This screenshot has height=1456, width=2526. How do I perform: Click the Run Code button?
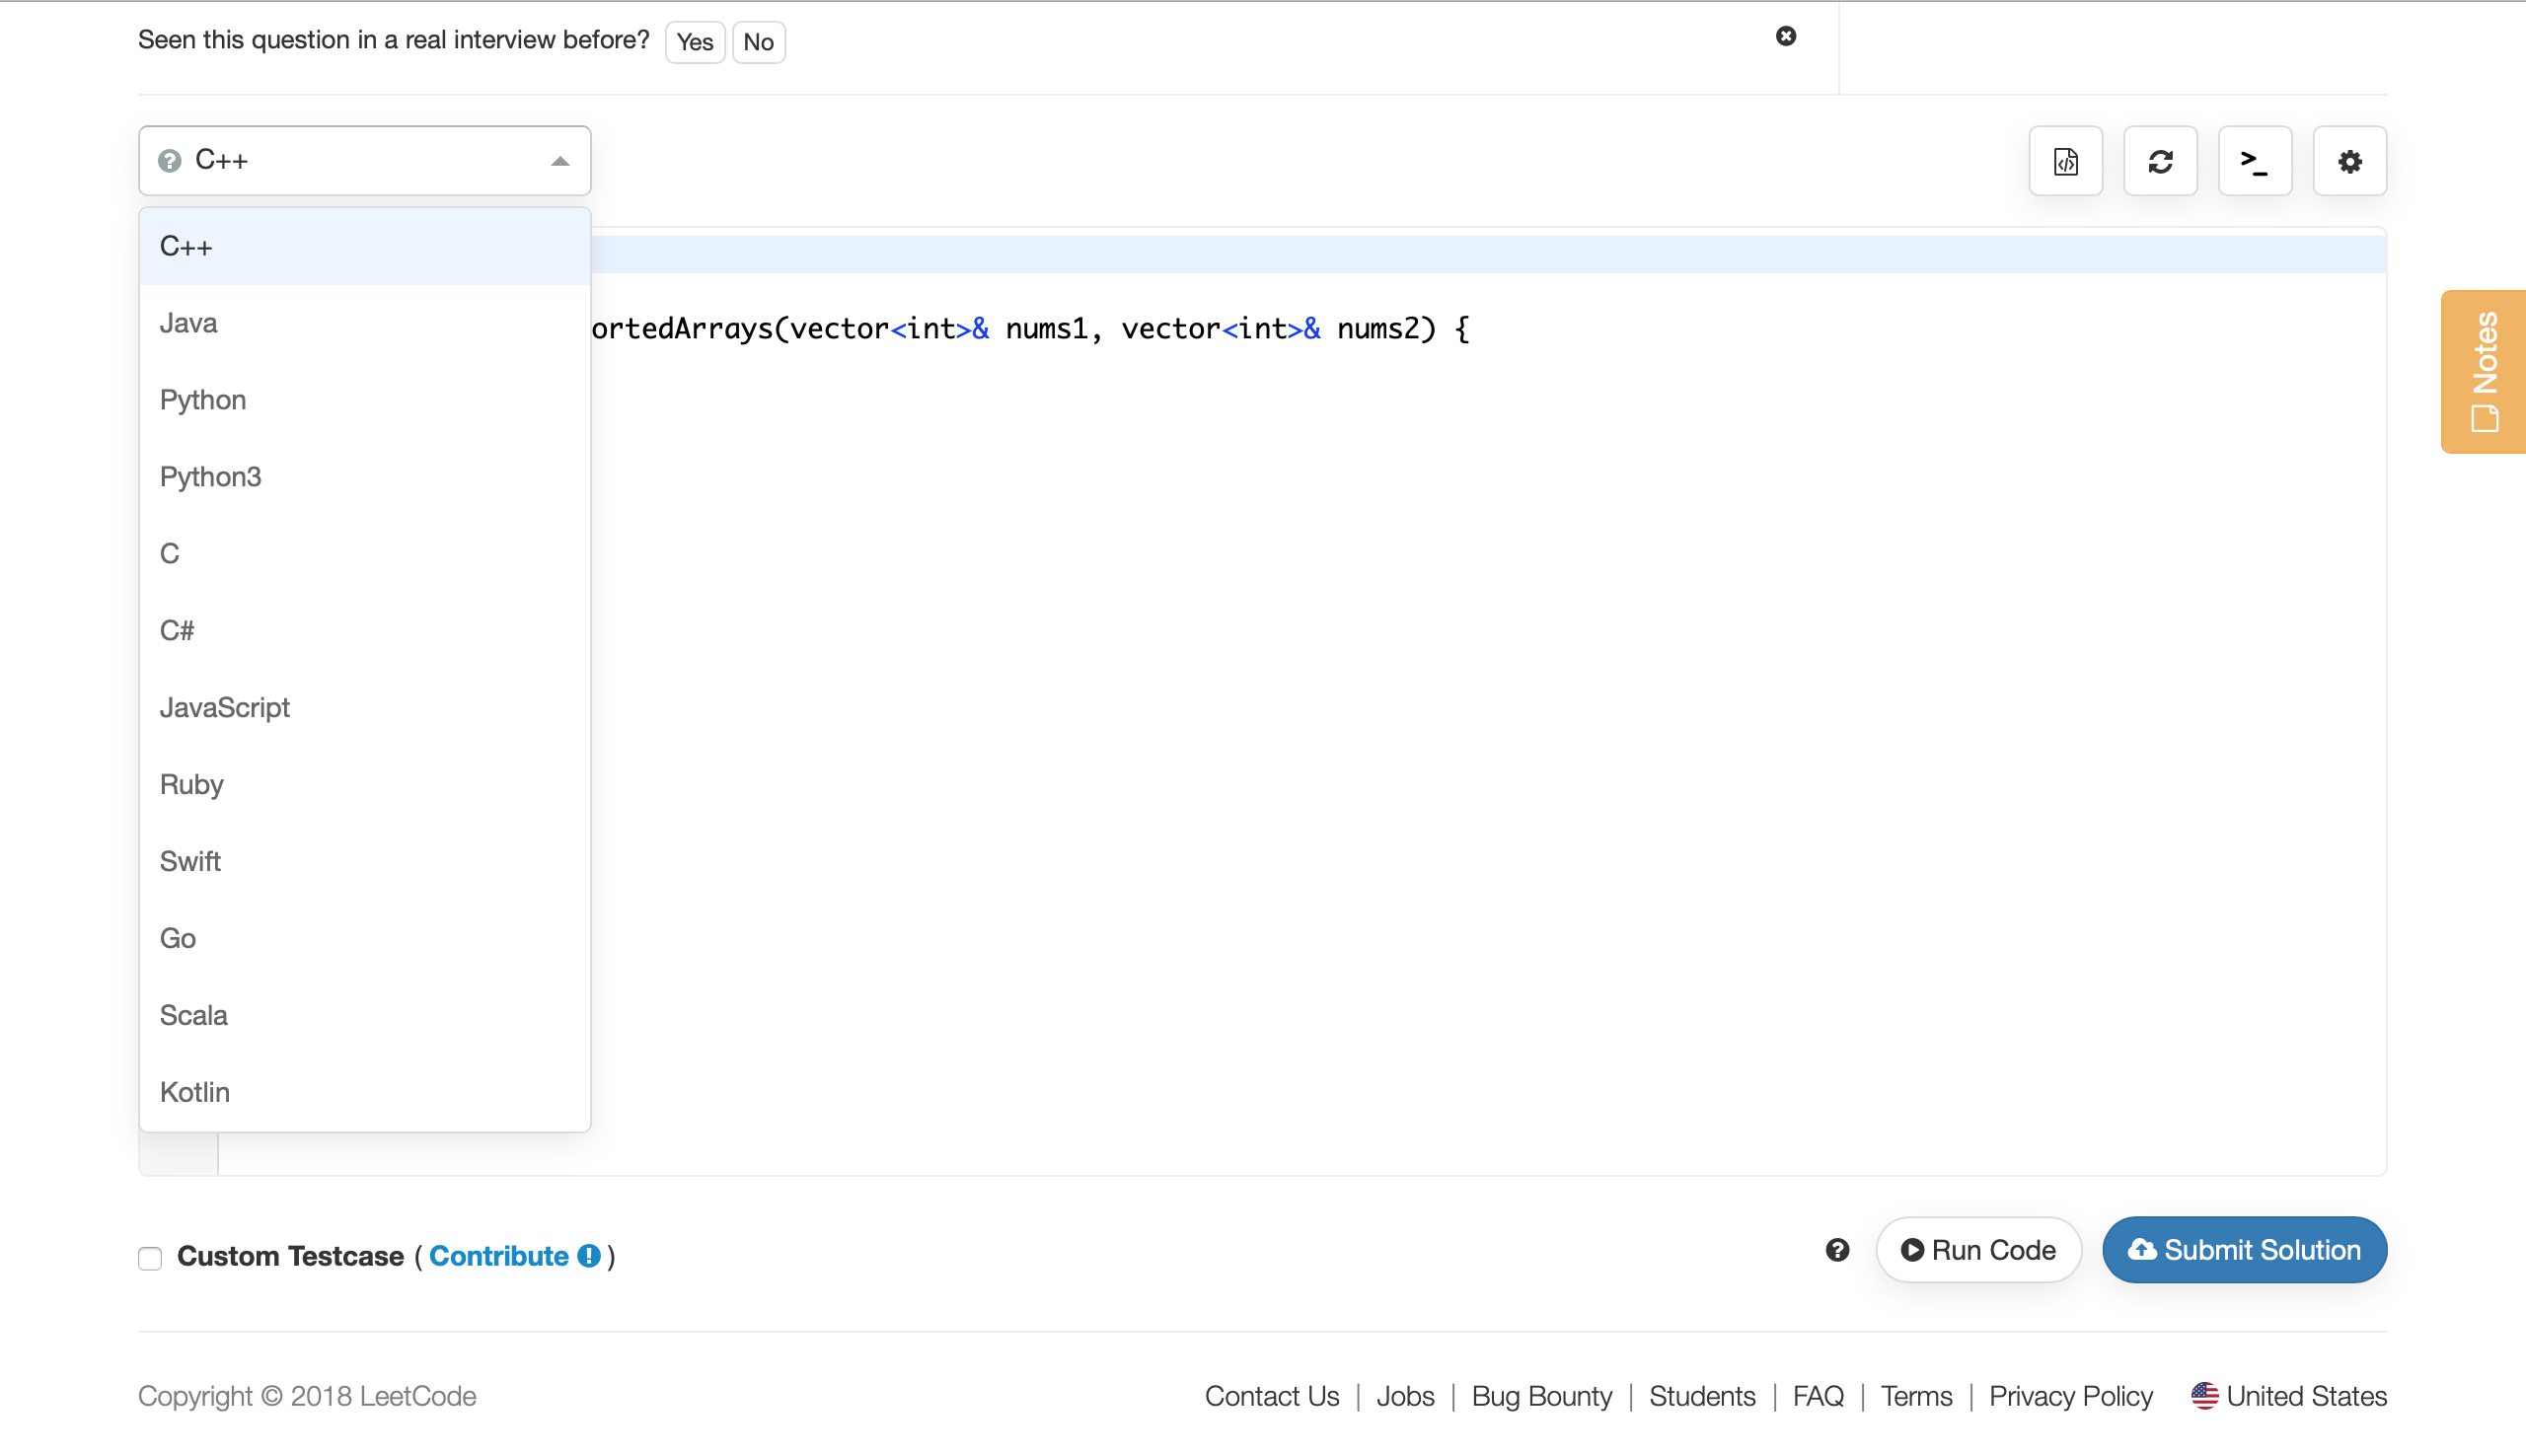[x=1977, y=1249]
